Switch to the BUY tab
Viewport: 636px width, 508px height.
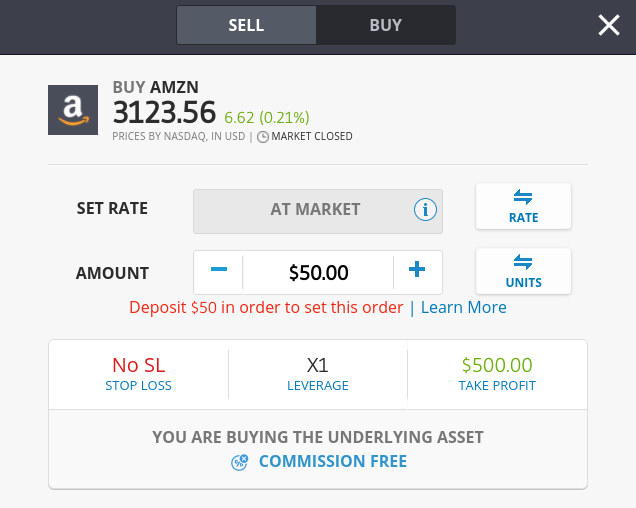tap(386, 25)
